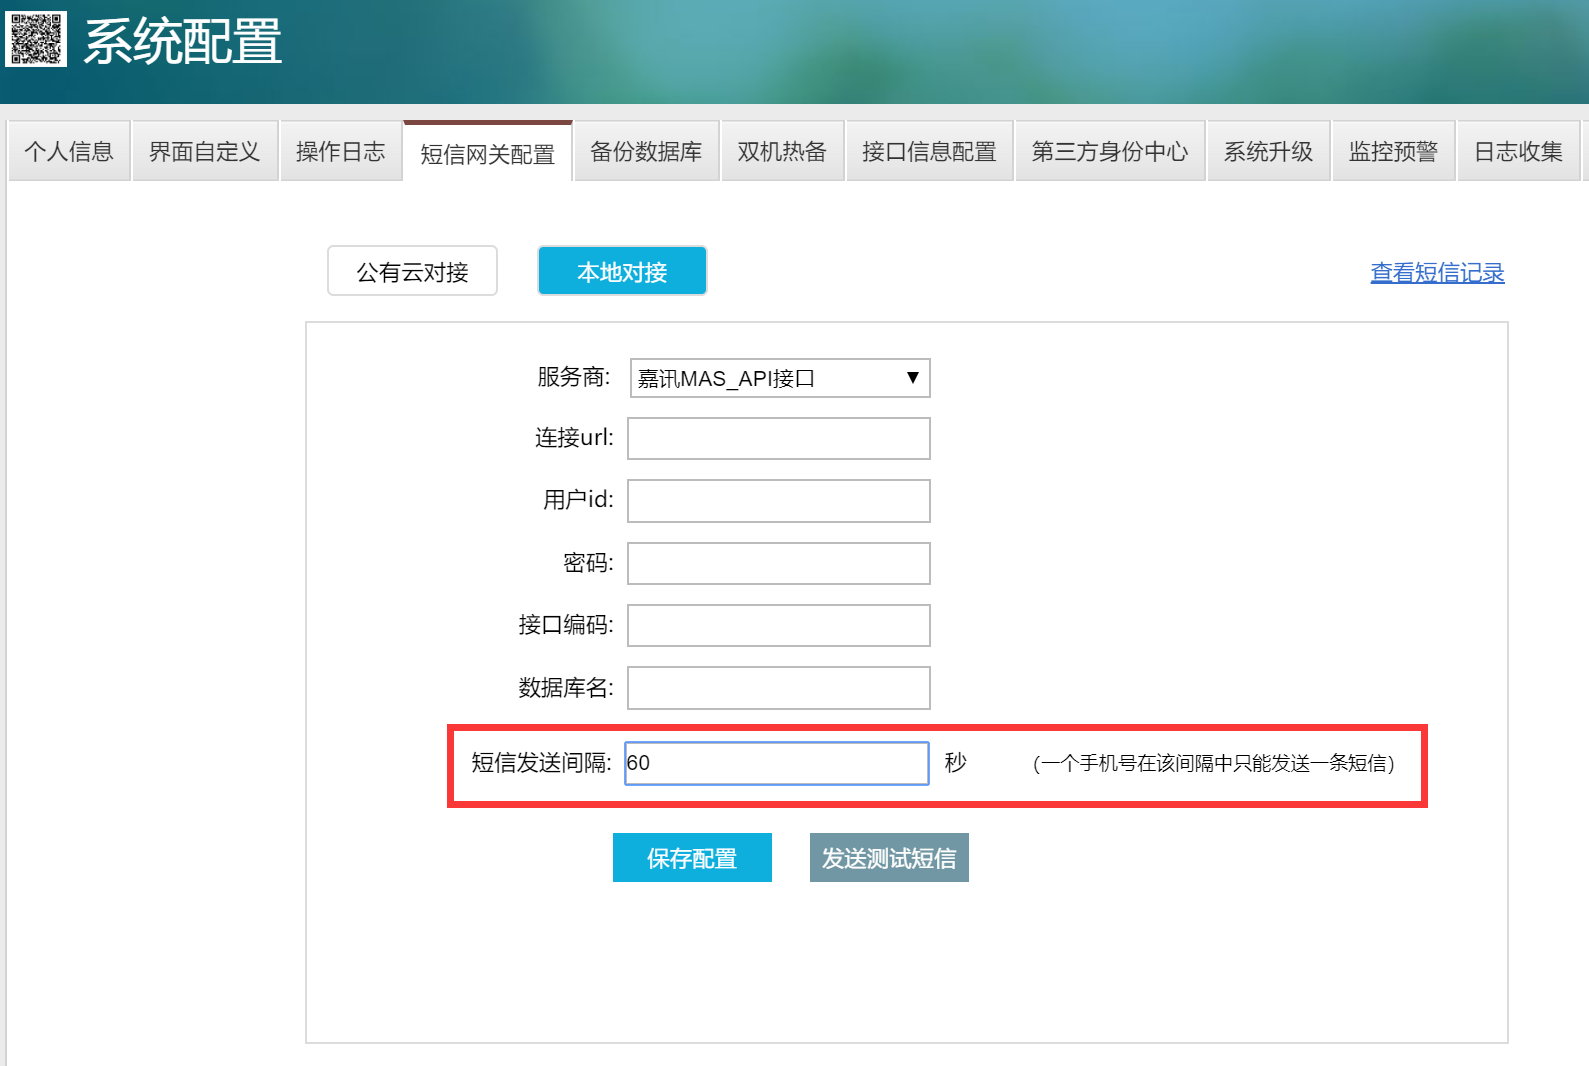Switch to the 接口信息配置 tab

click(x=929, y=151)
